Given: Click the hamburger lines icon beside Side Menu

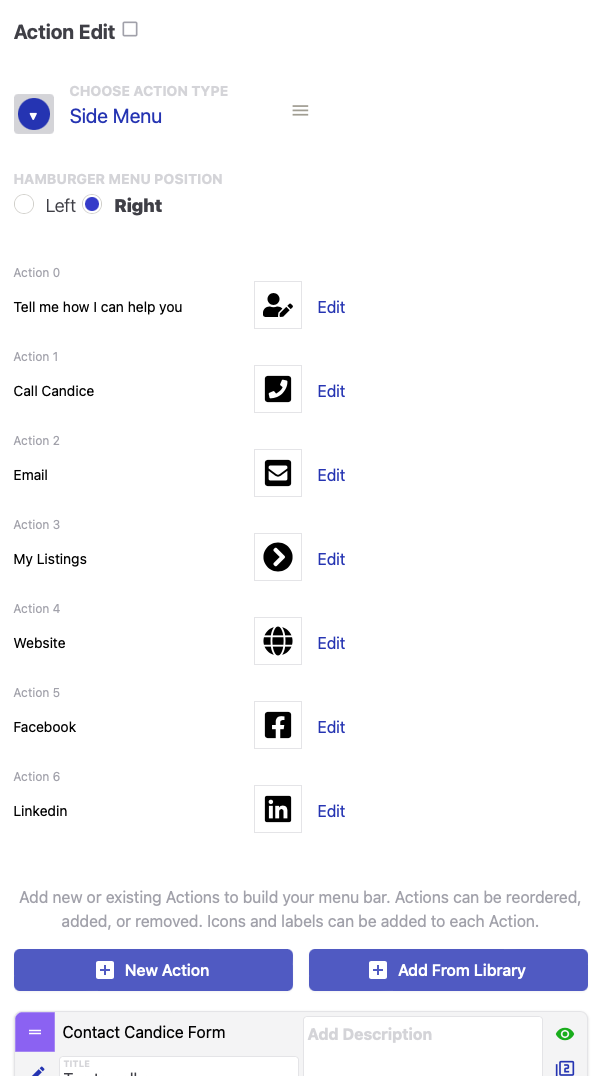Looking at the screenshot, I should [x=300, y=111].
